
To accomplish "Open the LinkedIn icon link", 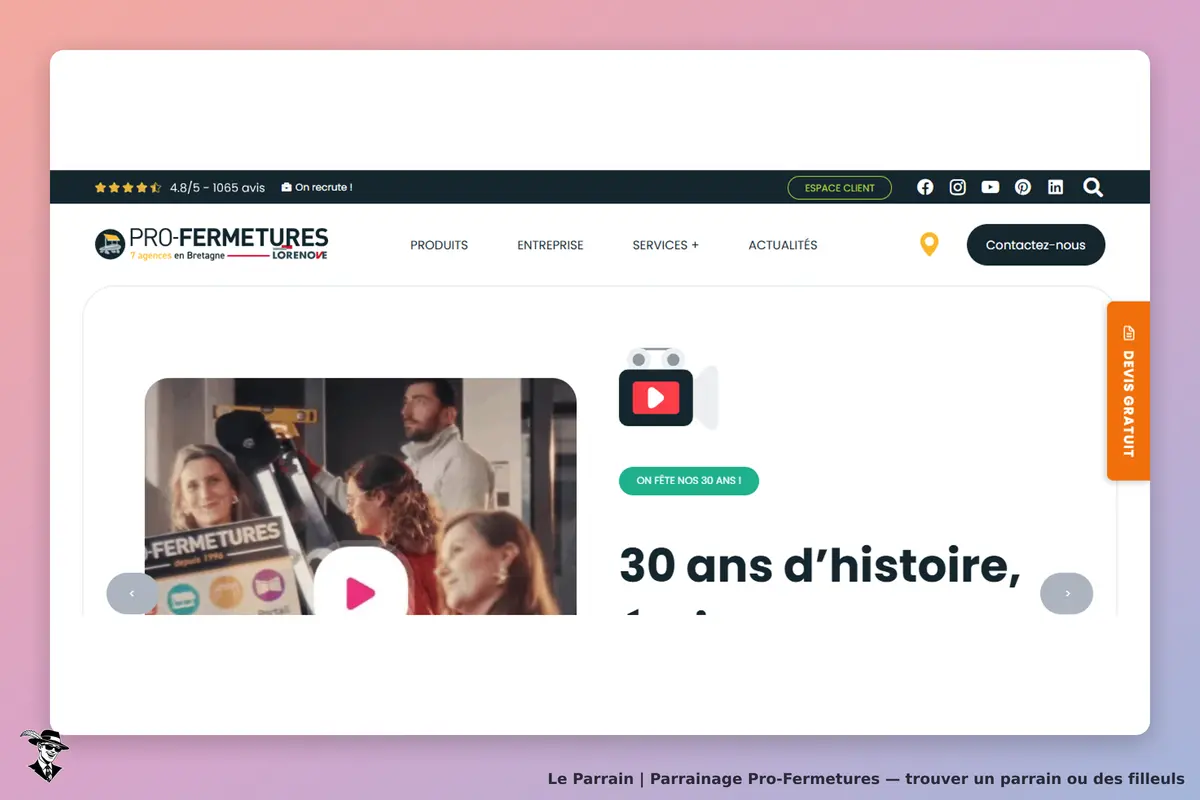I will tap(1055, 187).
